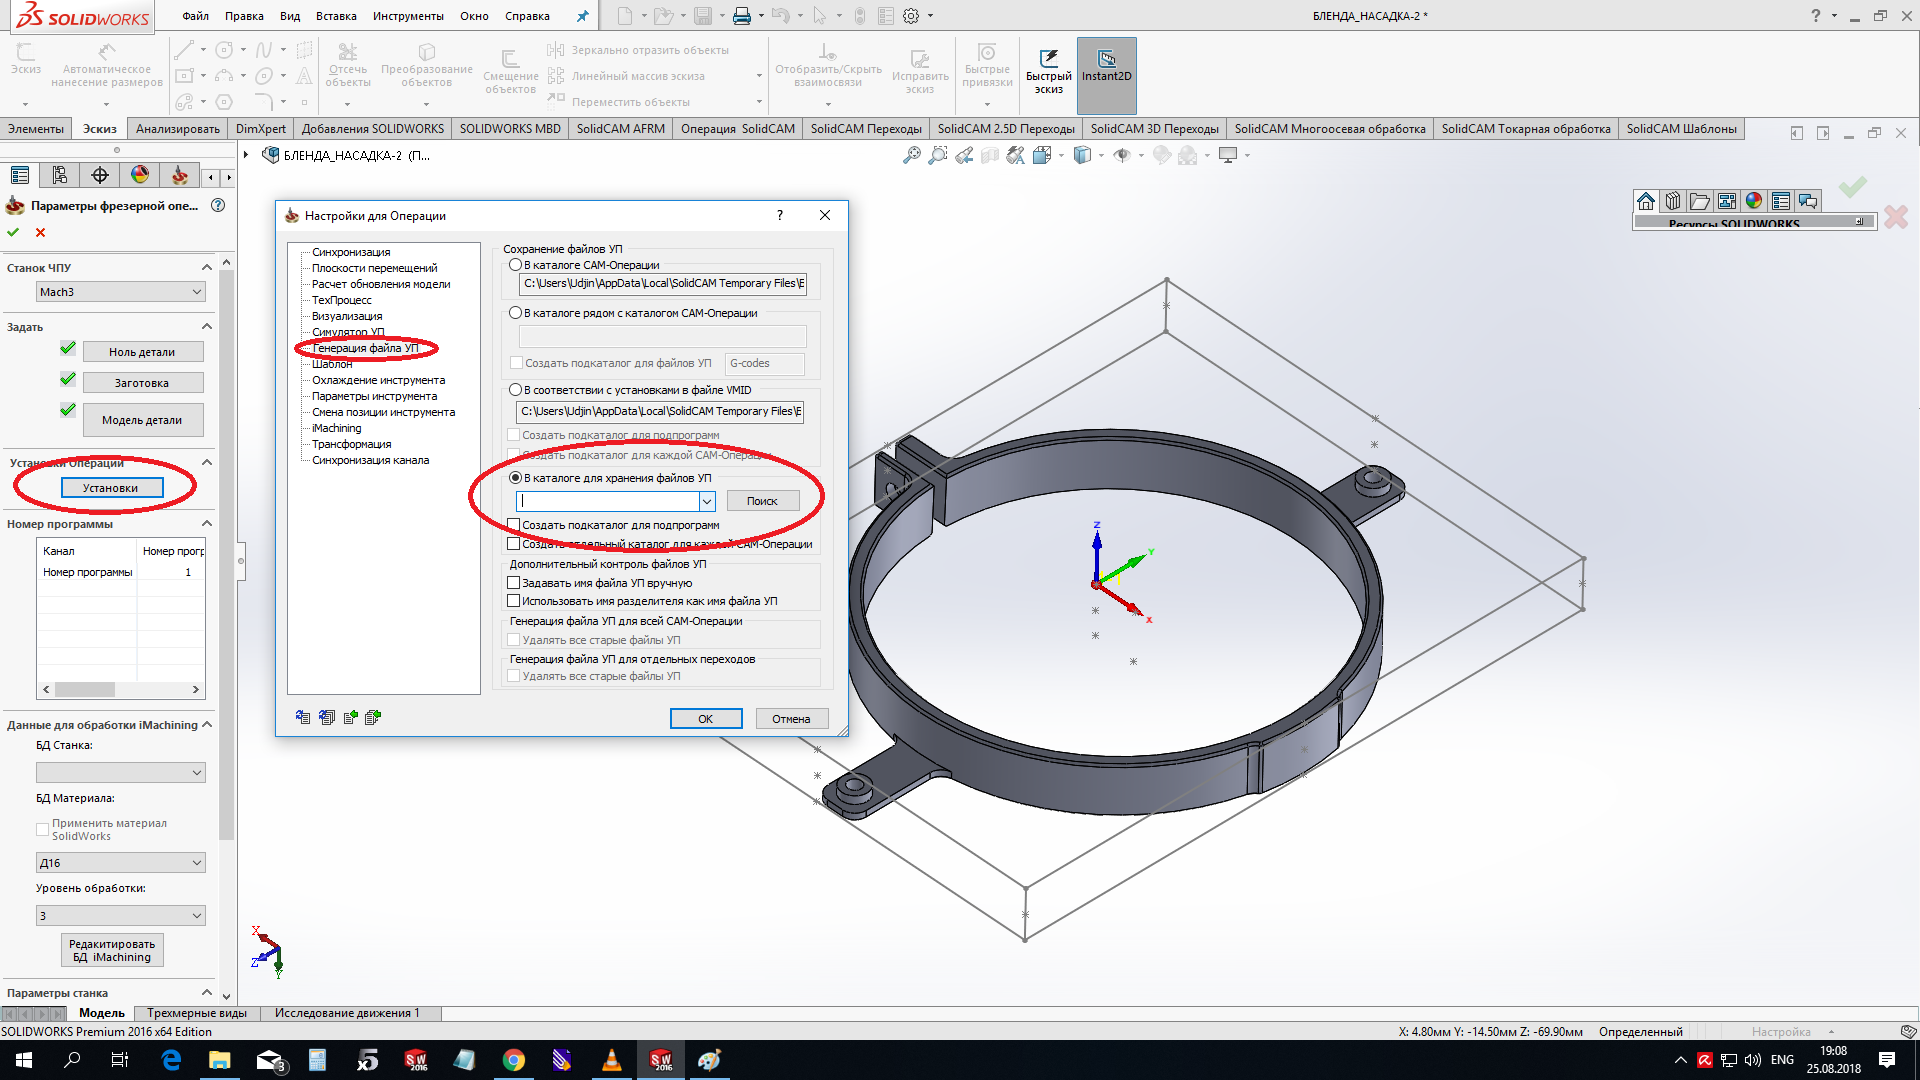Viewport: 1920px width, 1080px height.
Task: Select radio 'В каталоге CAM-Операции'
Action: (x=516, y=265)
